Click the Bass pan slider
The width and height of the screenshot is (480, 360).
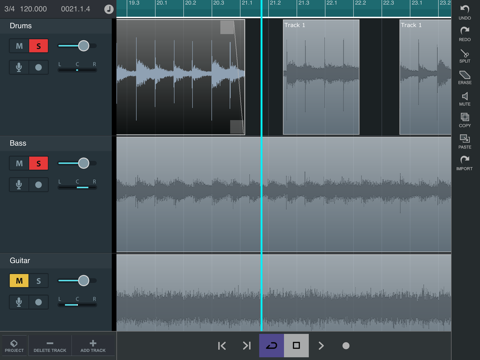pos(77,187)
